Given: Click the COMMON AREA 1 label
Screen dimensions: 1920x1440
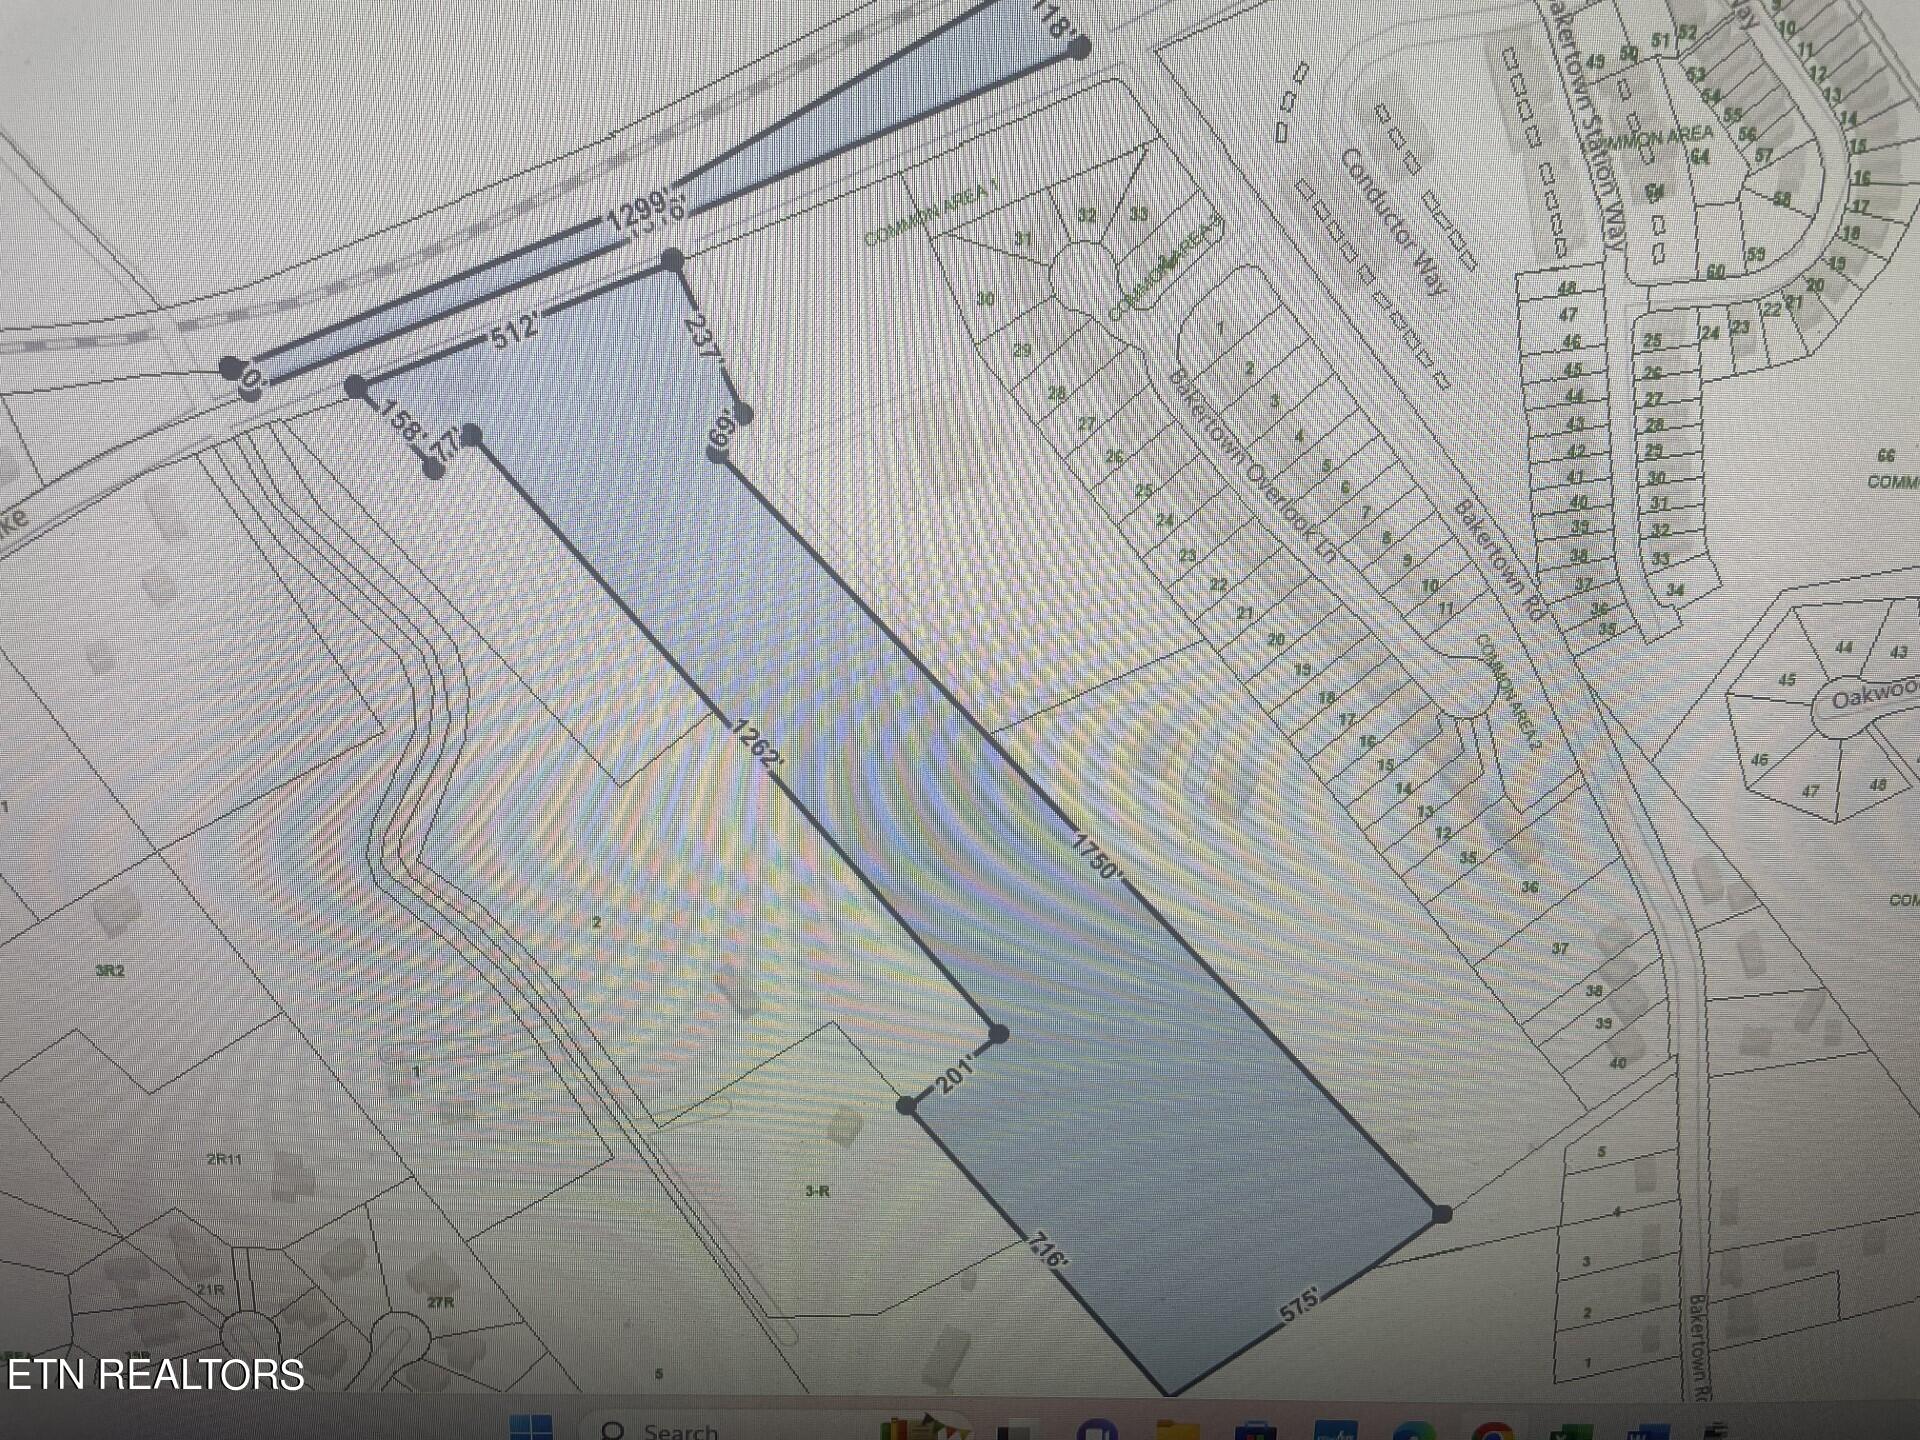Looking at the screenshot, I should (931, 213).
